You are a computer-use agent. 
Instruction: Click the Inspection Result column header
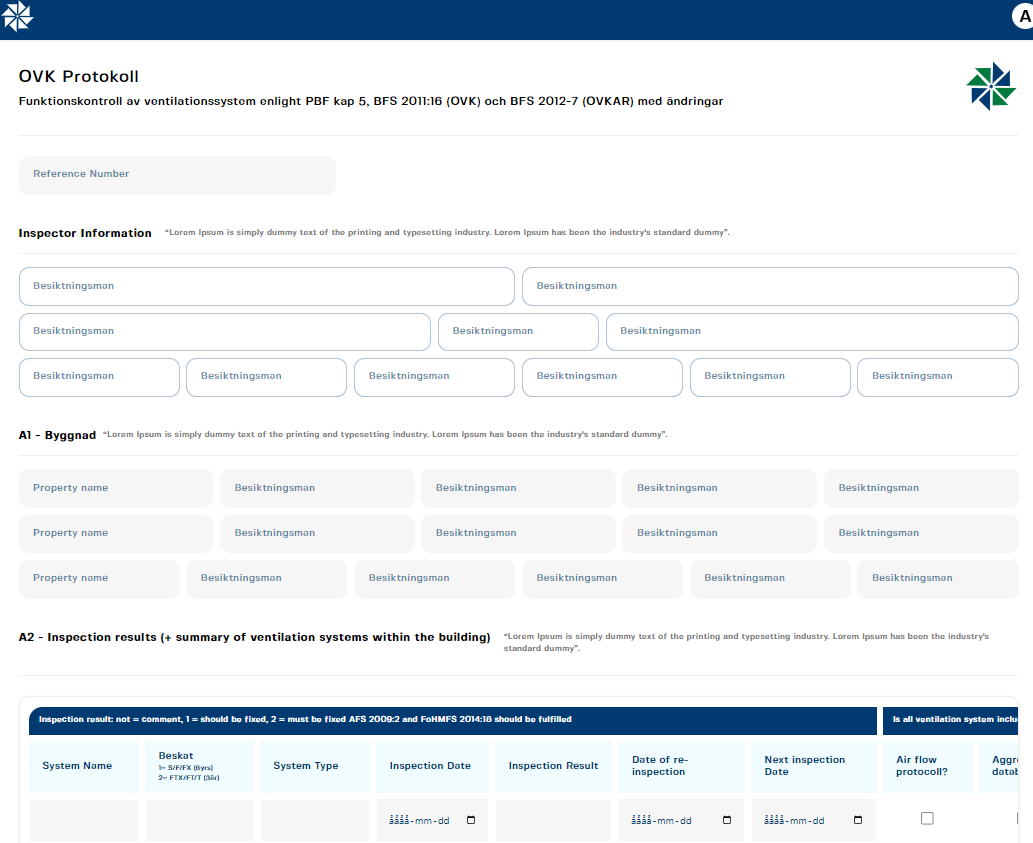pos(553,766)
